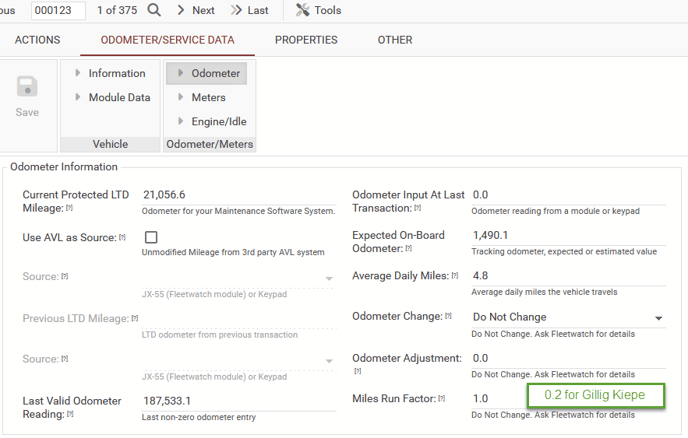Click help icon next to Miles Run Factor
Image resolution: width=688 pixels, height=438 pixels.
[441, 399]
